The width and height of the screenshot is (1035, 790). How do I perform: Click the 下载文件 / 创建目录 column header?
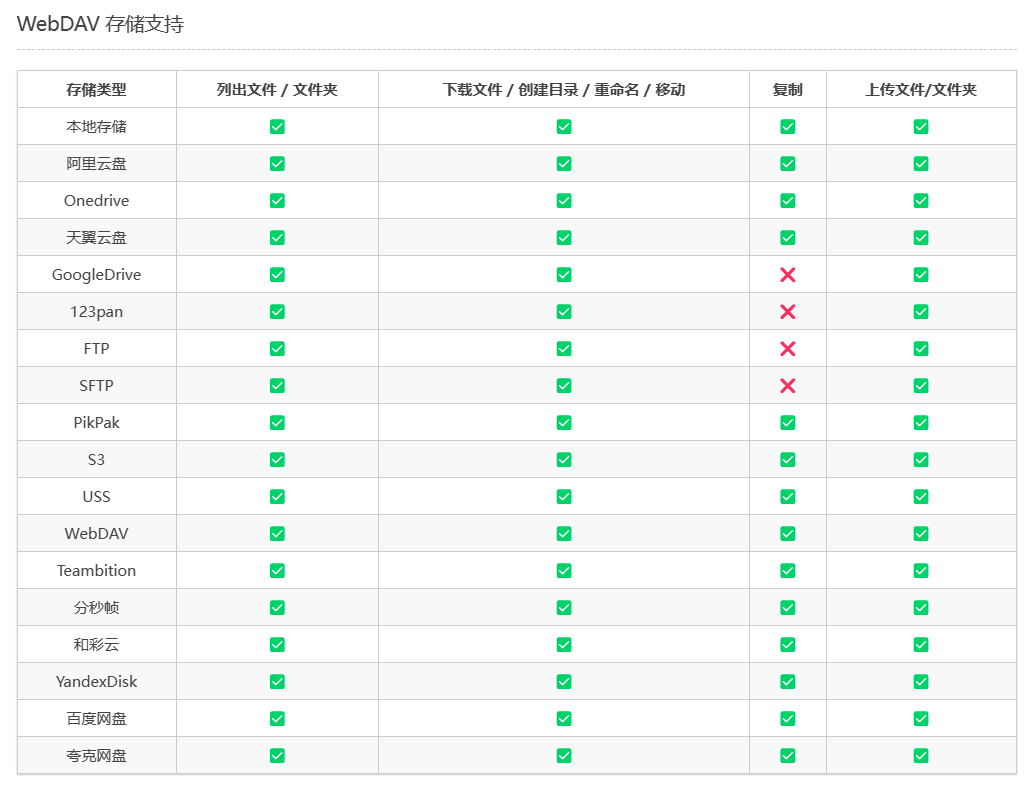coord(564,90)
